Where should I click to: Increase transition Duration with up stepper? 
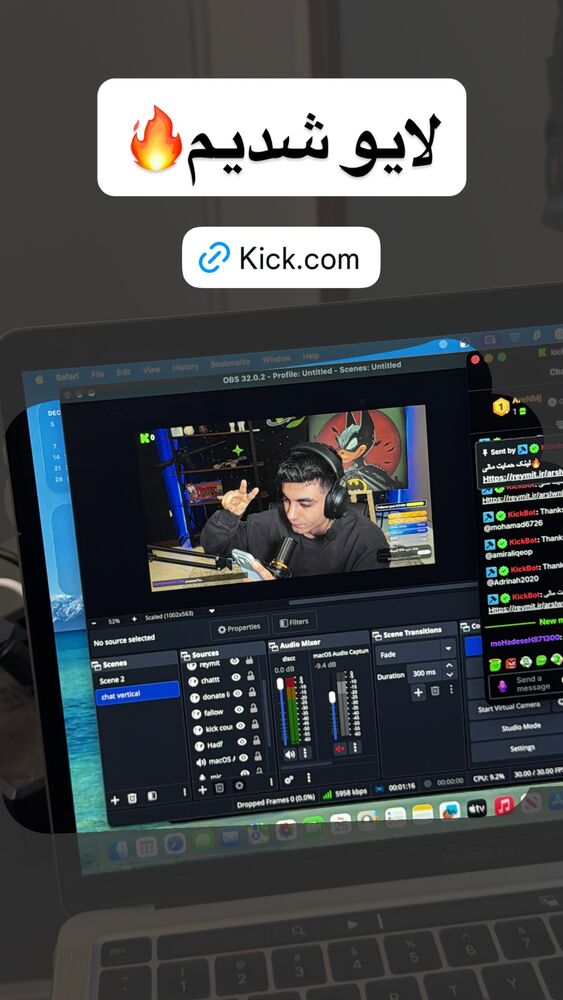450,665
